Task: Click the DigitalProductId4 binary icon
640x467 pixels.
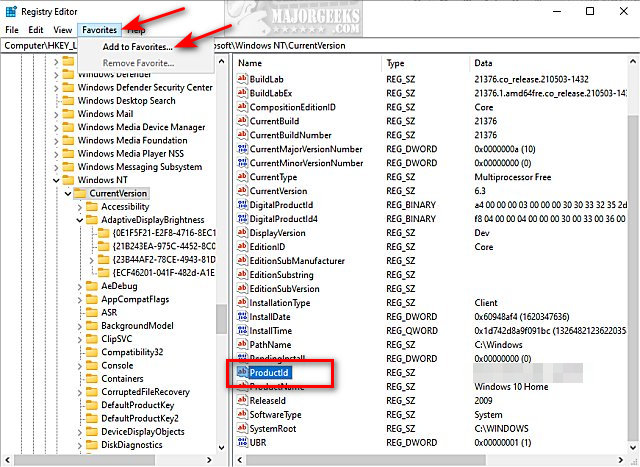Action: (242, 219)
